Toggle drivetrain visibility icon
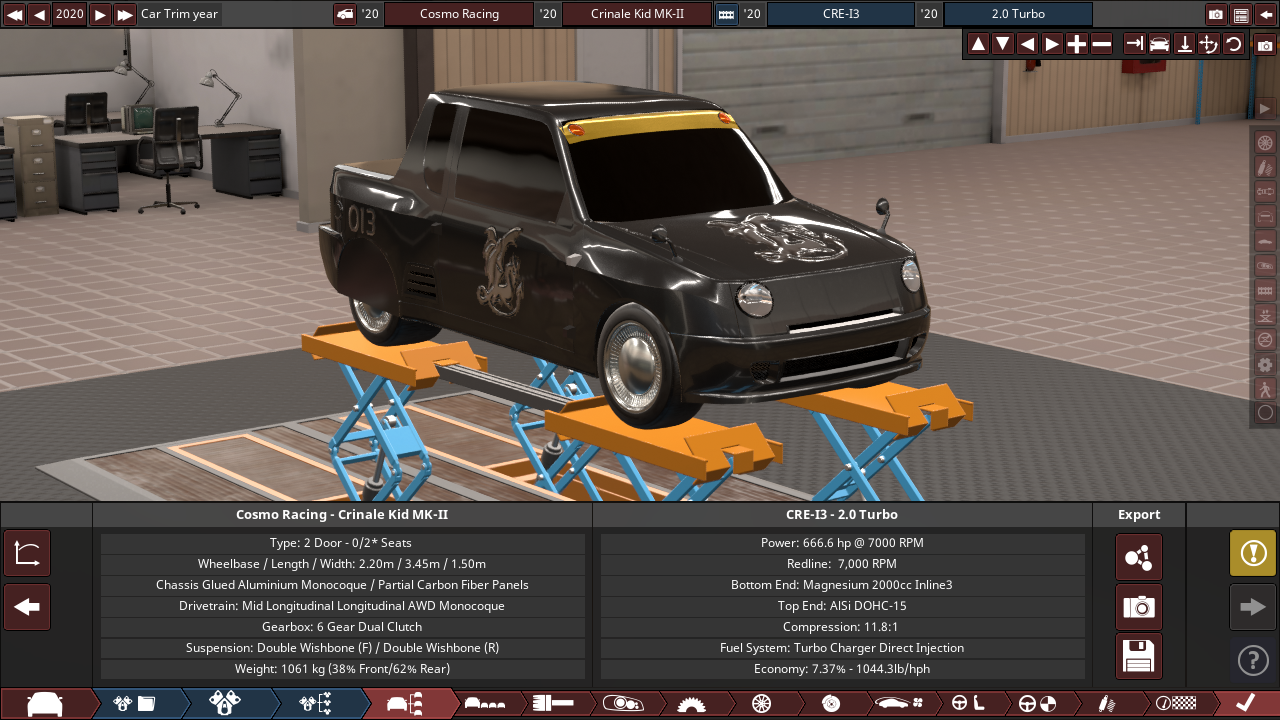1280x720 pixels. point(1265,191)
